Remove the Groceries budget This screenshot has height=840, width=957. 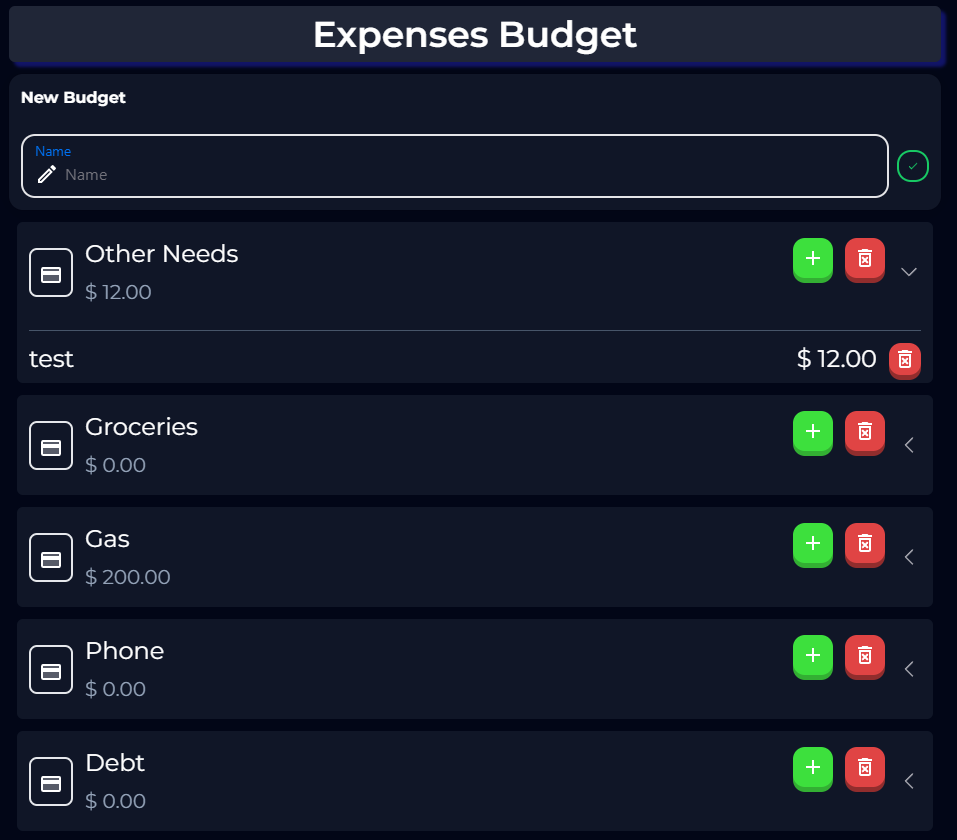pyautogui.click(x=864, y=433)
